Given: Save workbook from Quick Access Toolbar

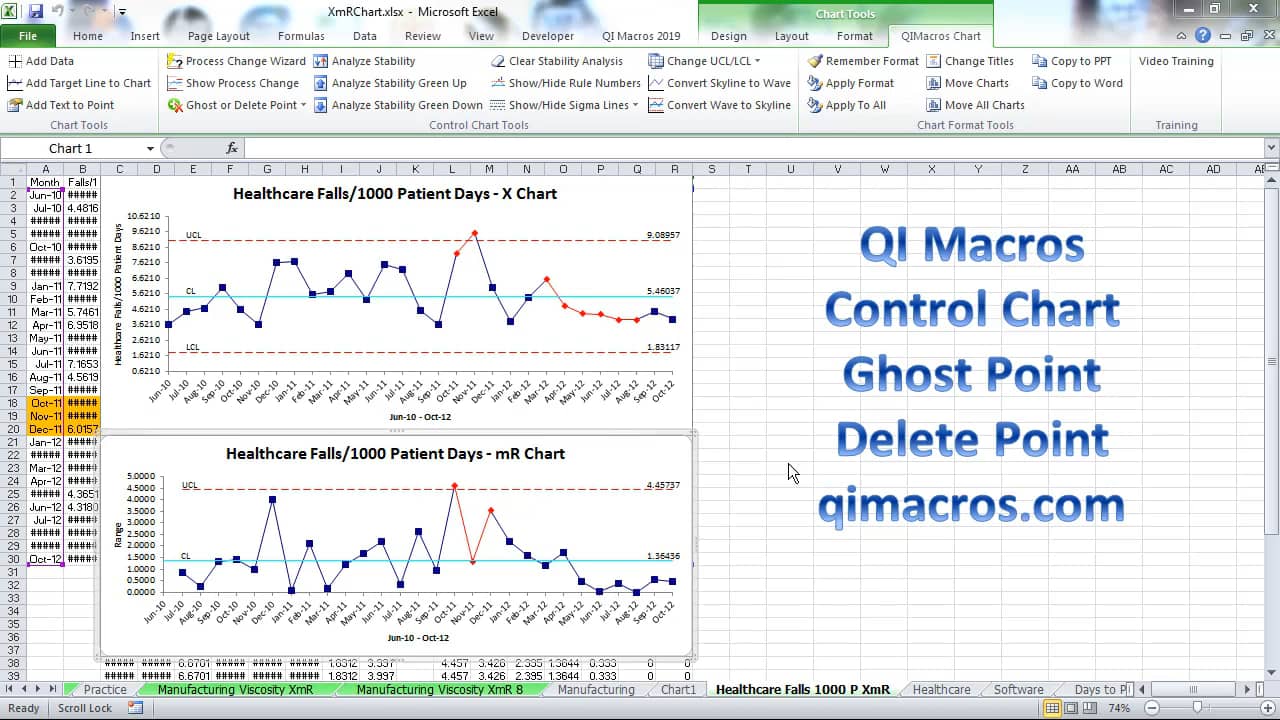Looking at the screenshot, I should pos(36,12).
